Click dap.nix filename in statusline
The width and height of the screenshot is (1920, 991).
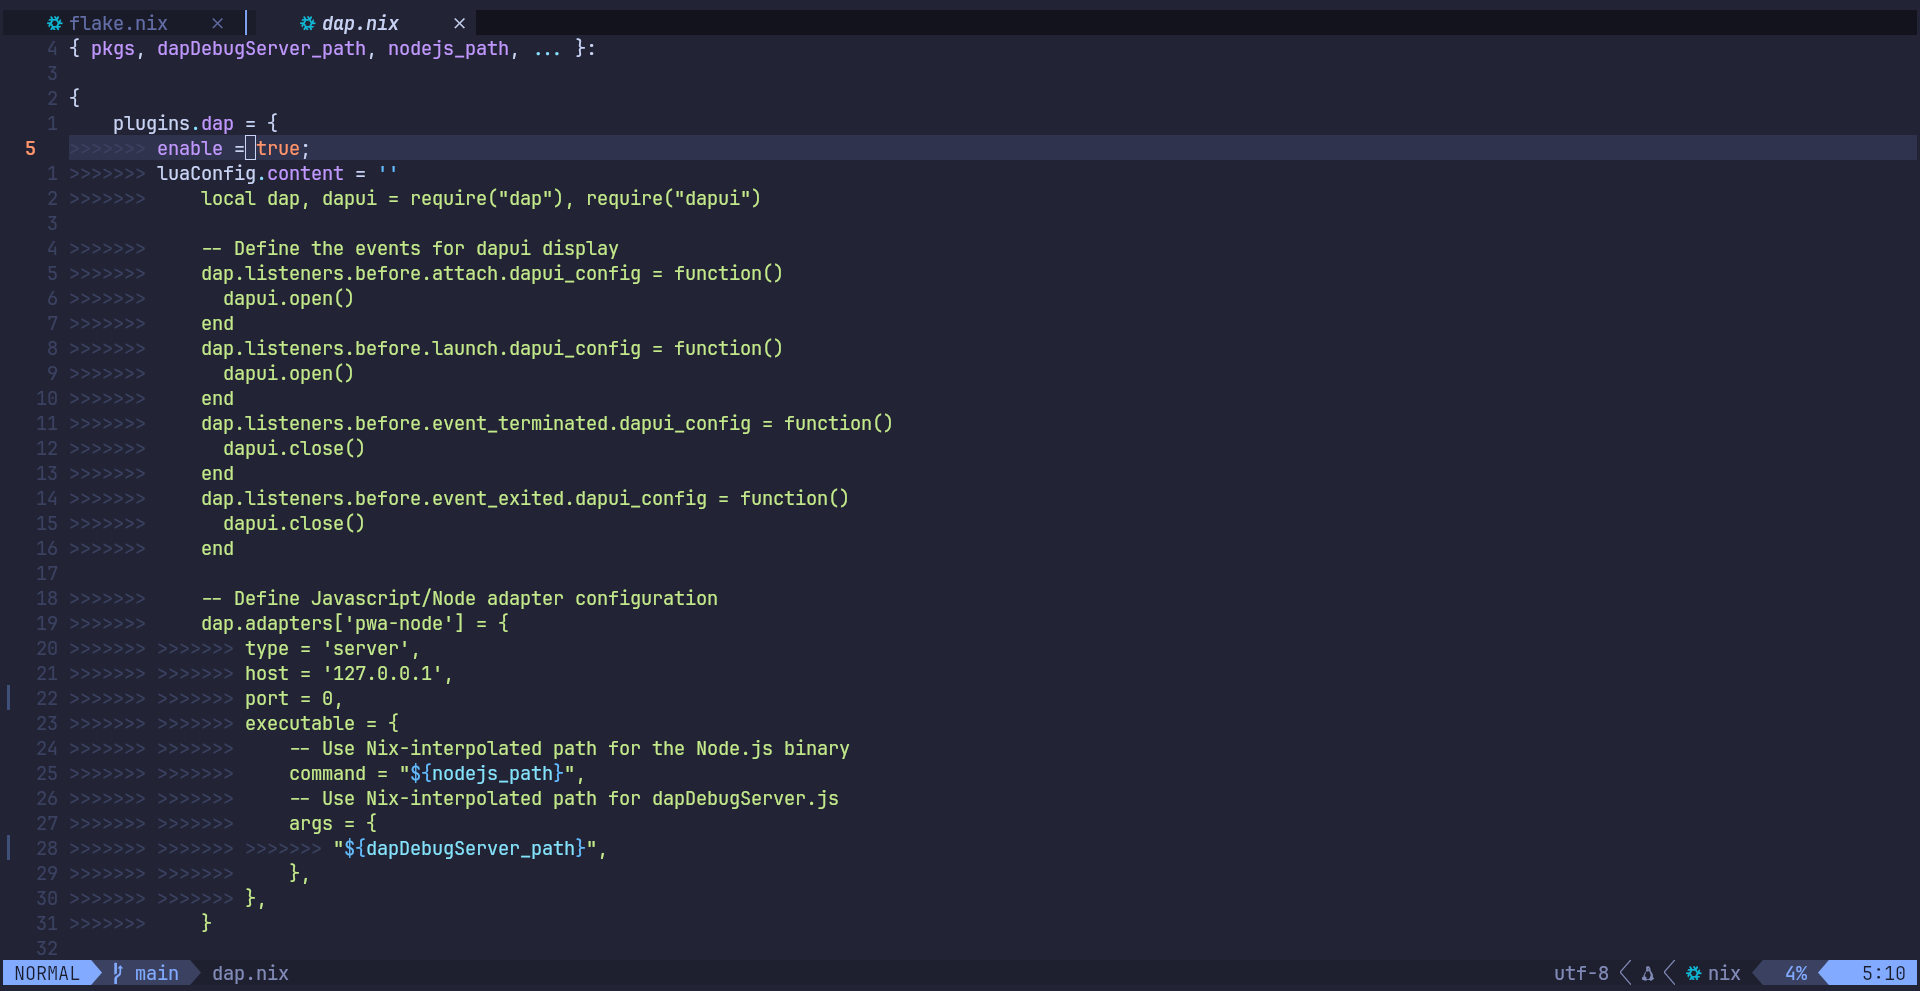[x=250, y=973]
